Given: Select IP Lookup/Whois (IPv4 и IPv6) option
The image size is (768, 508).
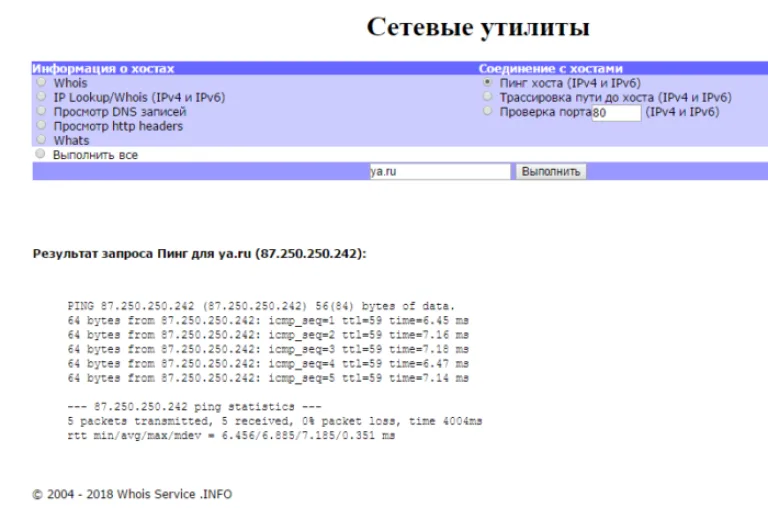Looking at the screenshot, I should tap(42, 96).
